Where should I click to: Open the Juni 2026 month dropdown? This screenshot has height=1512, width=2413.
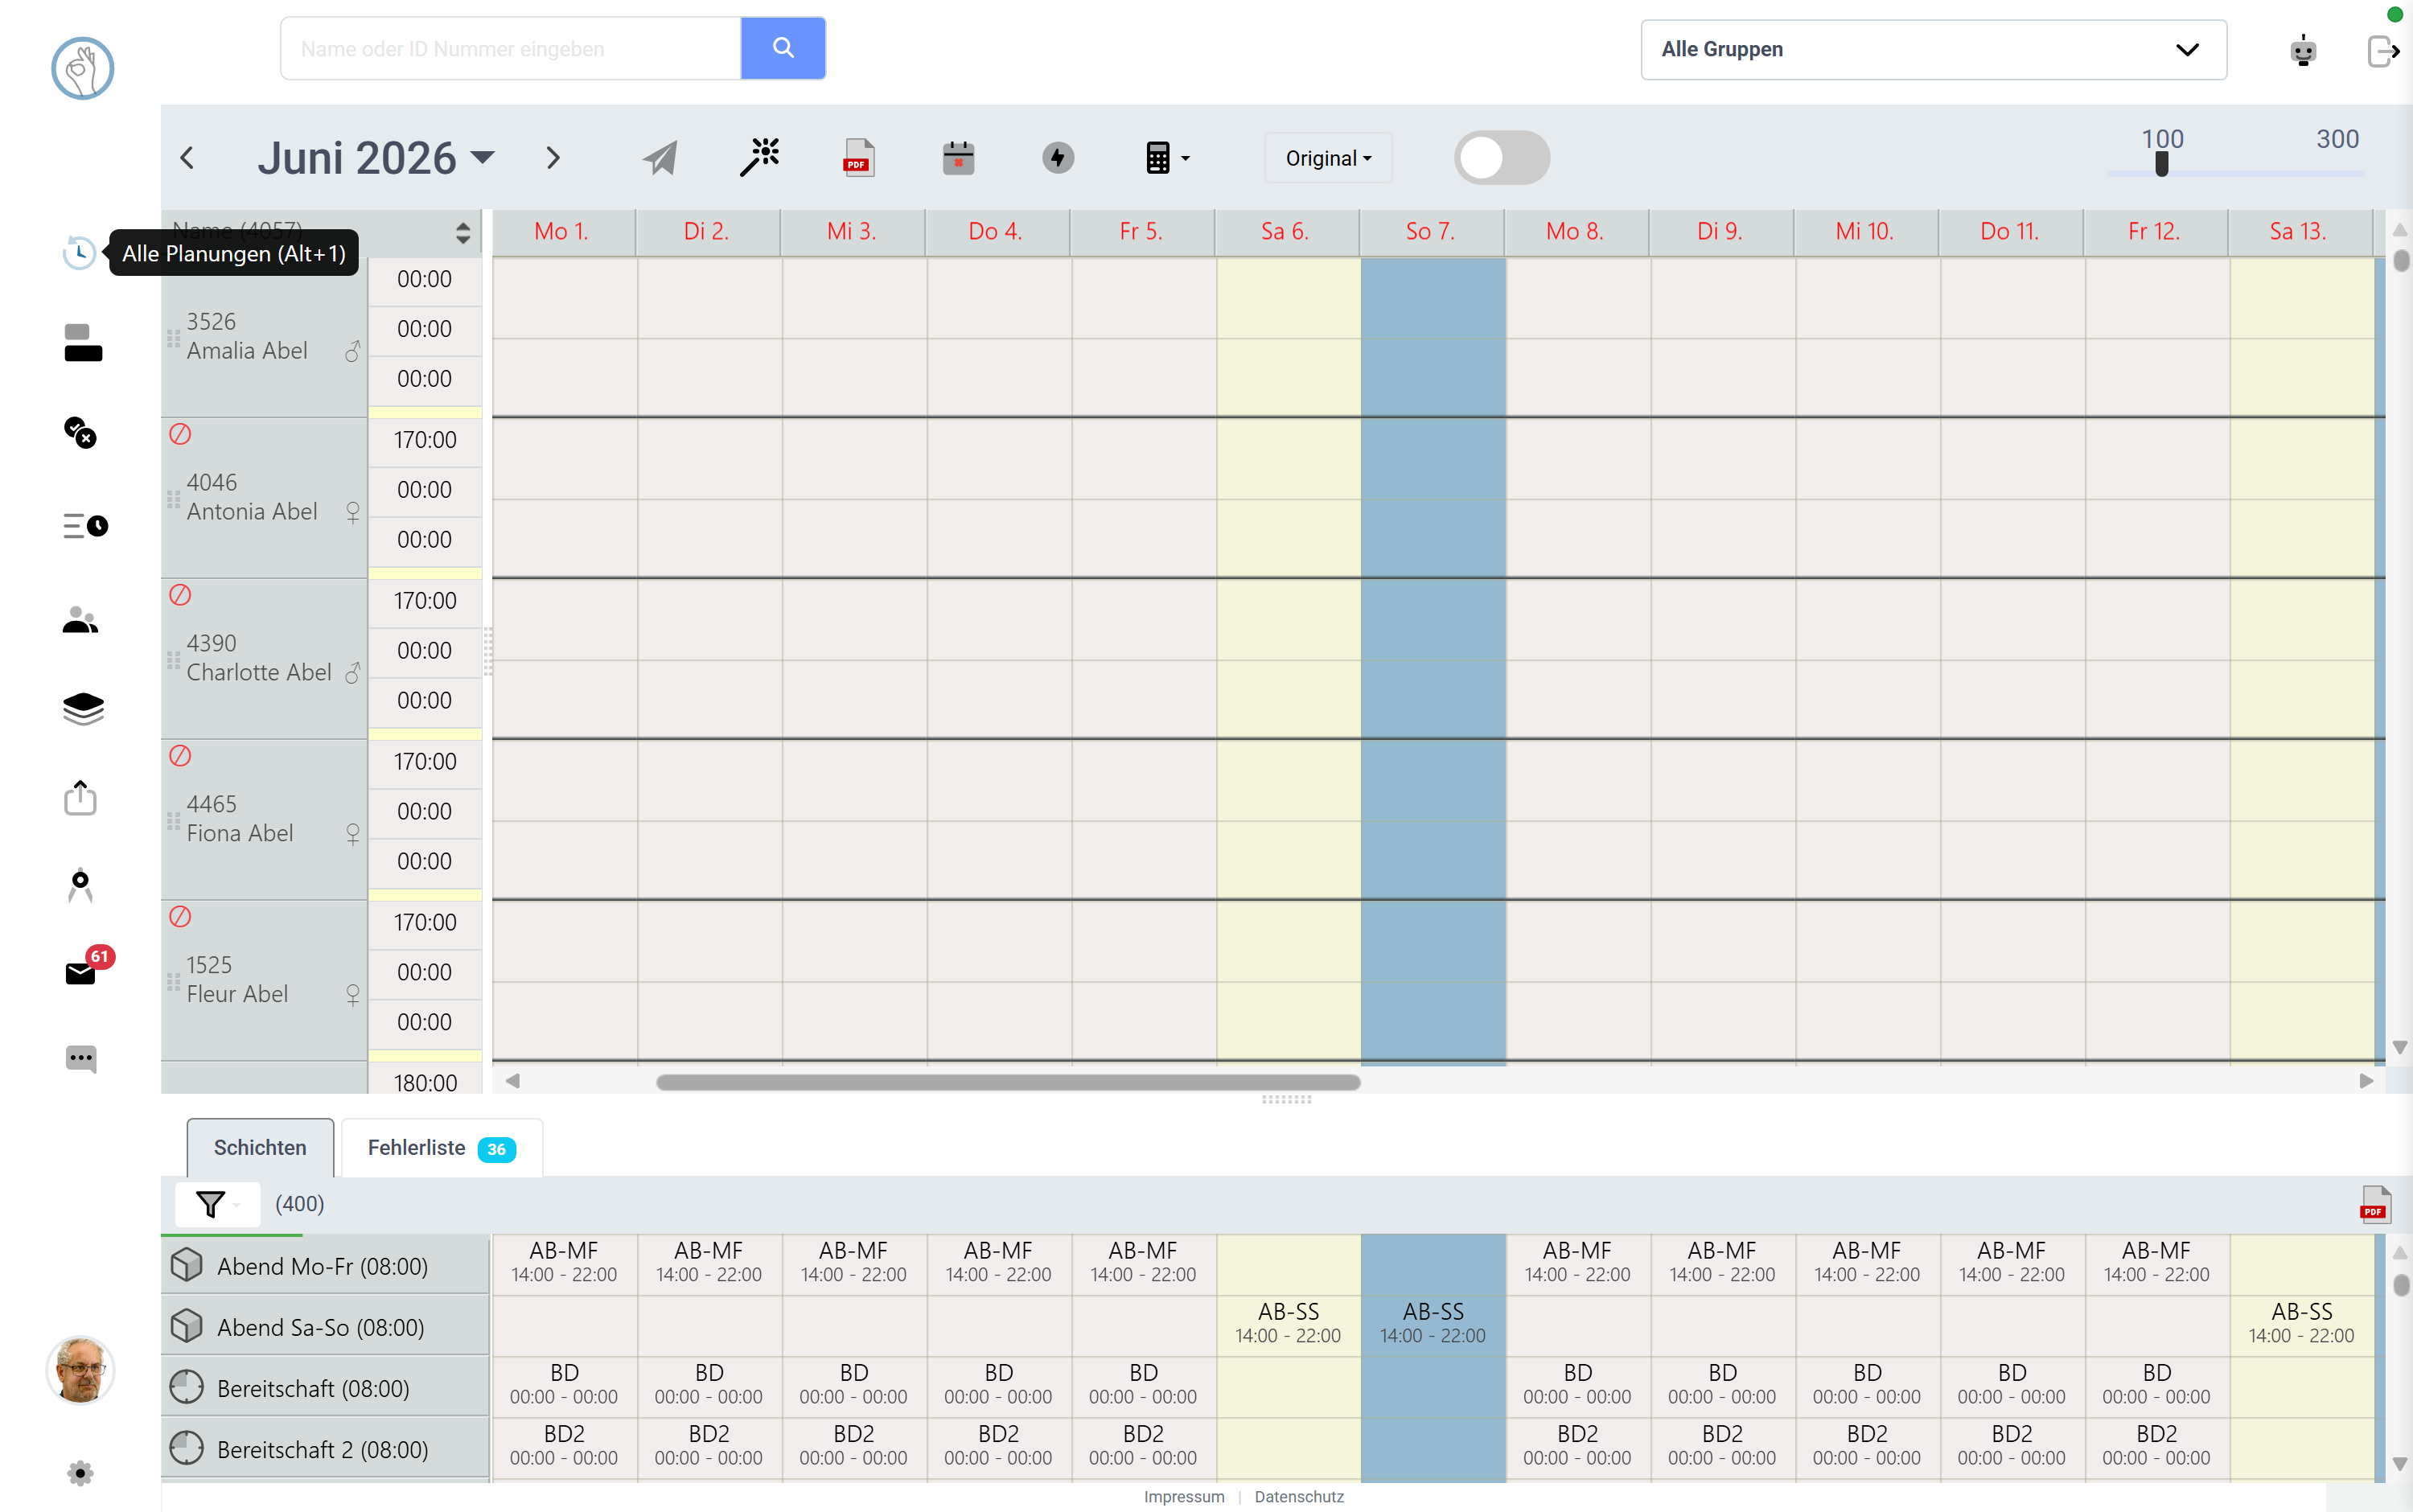coord(376,158)
